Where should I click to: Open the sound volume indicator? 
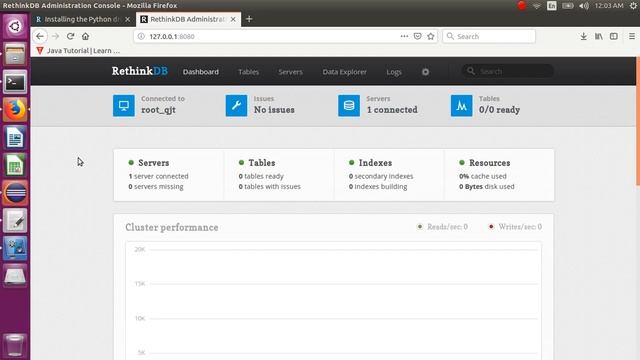(584, 6)
